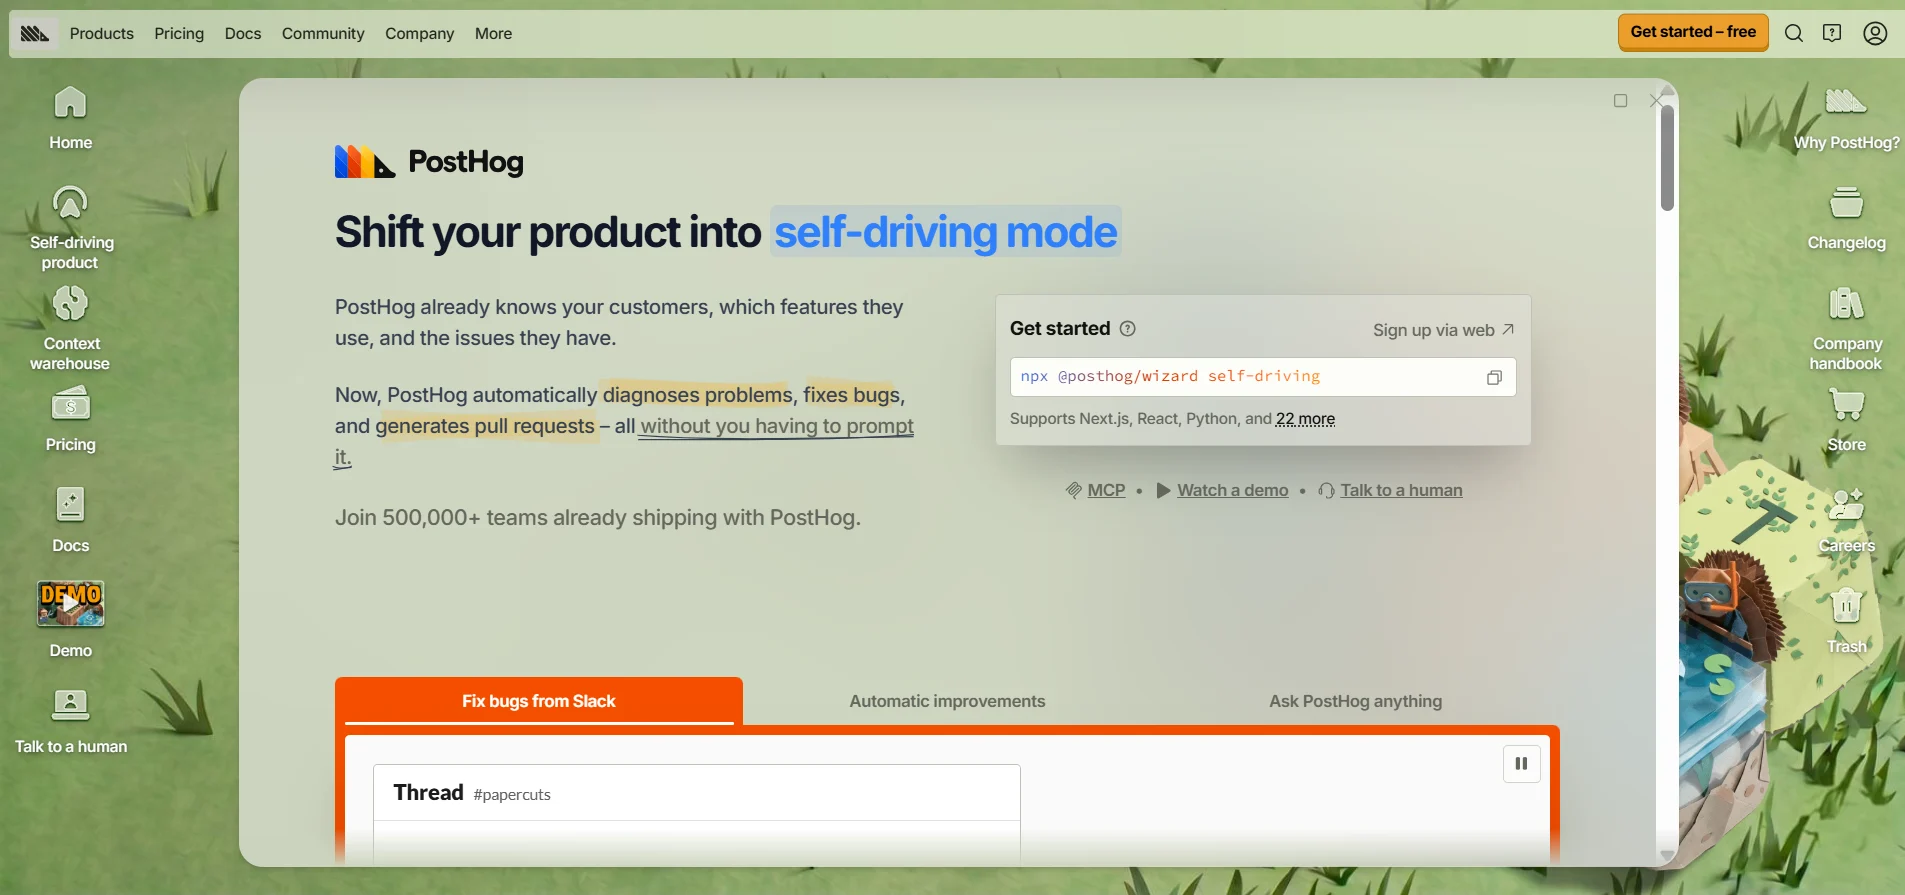
Task: Open the Products menu
Action: pos(101,33)
